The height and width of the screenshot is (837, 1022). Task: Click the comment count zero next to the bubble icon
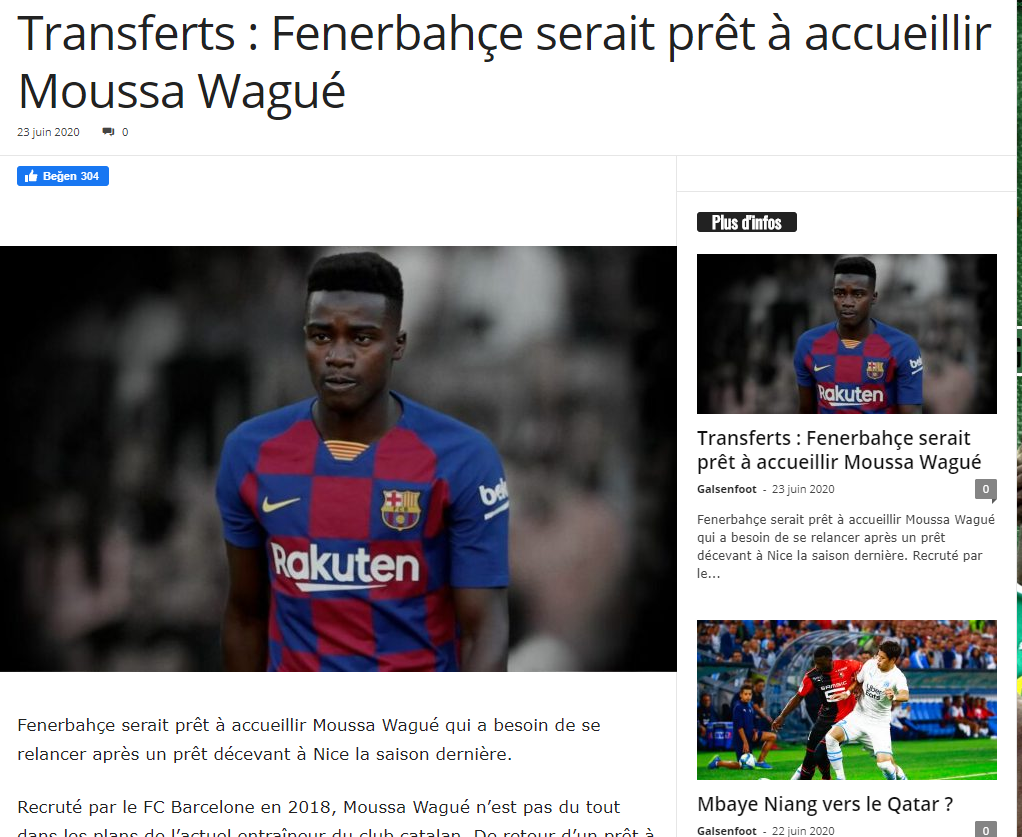pyautogui.click(x=125, y=132)
